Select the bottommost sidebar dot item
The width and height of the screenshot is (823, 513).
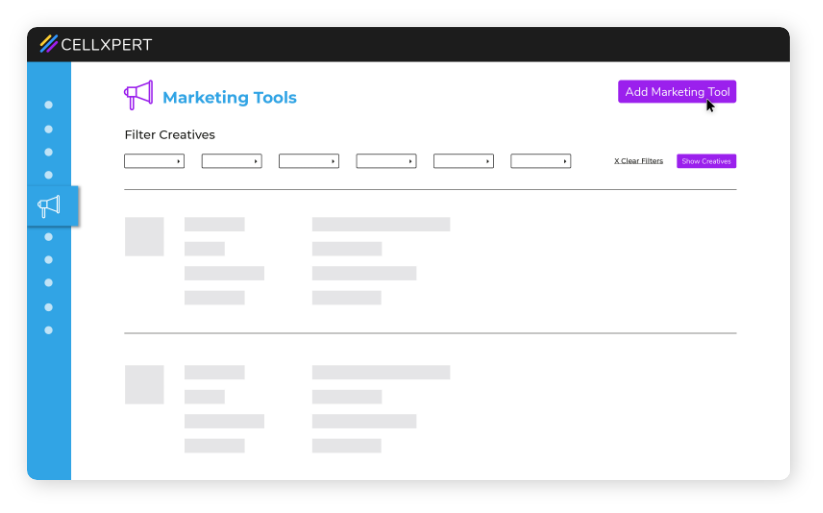tap(48, 330)
